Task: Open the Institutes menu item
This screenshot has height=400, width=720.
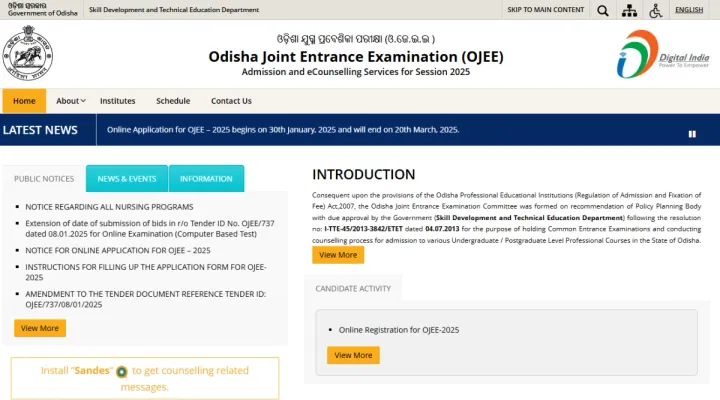Action: tap(118, 101)
